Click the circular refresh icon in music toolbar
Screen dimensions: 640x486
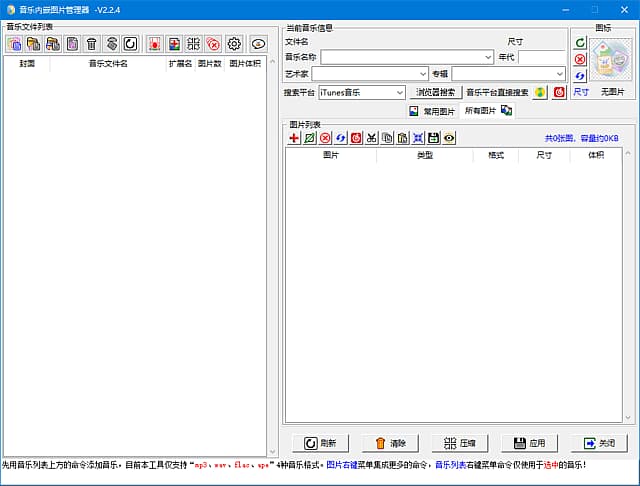pyautogui.click(x=130, y=44)
